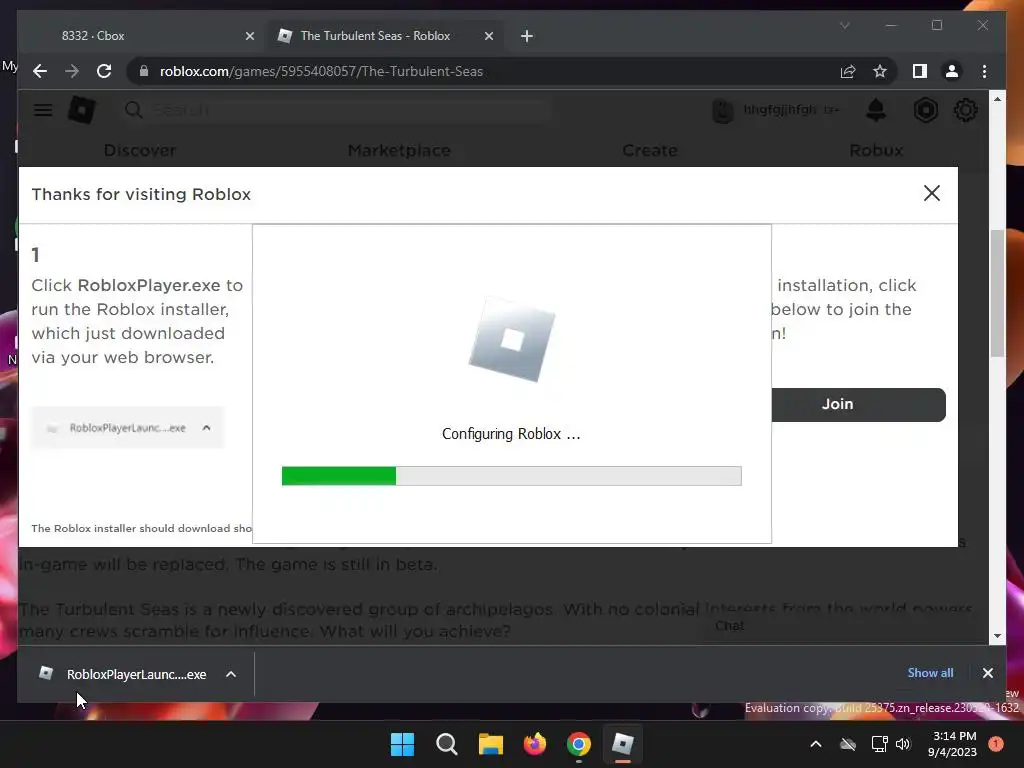This screenshot has height=768, width=1024.
Task: Open the network status tray icon
Action: pos(880,744)
